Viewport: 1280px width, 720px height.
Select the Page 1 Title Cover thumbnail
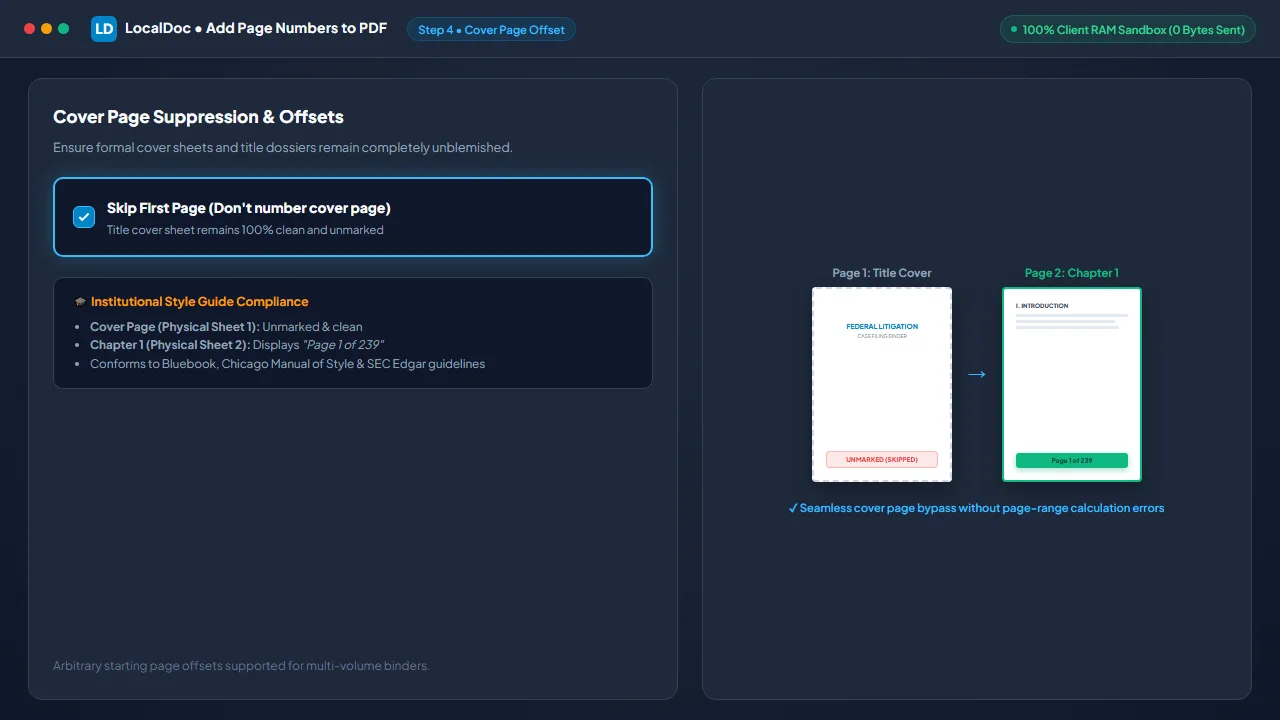pos(882,385)
